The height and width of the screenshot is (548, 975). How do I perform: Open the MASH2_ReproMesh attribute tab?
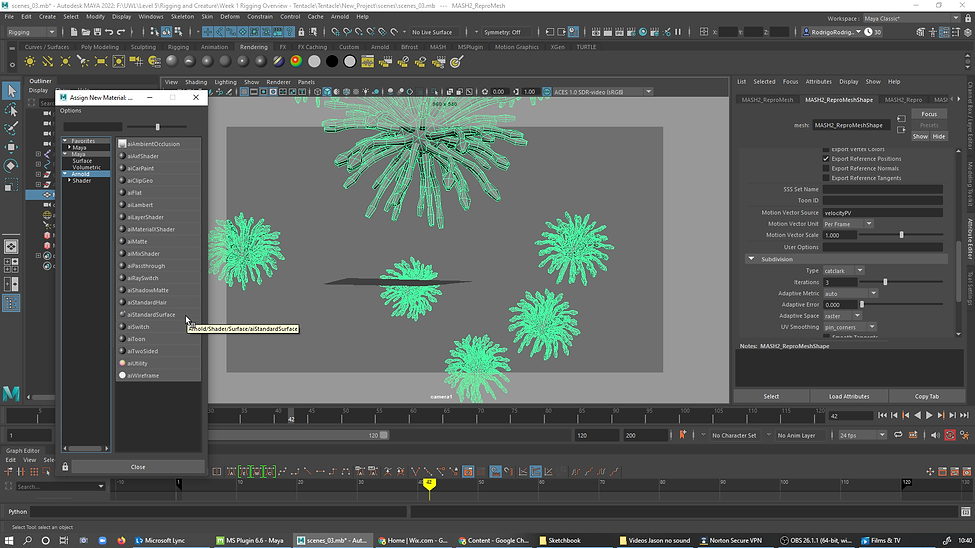pos(767,100)
